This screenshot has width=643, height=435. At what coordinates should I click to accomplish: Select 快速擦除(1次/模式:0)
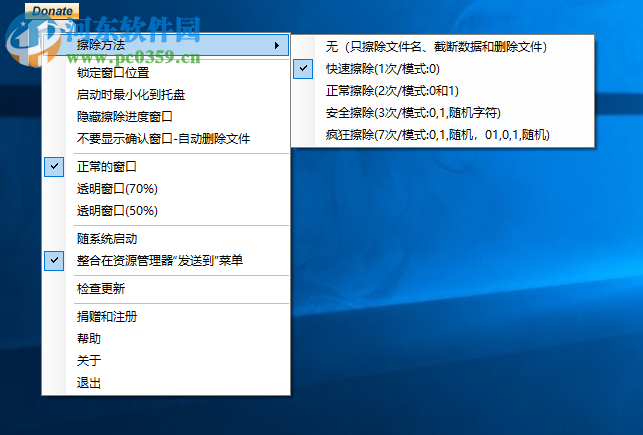(442, 69)
